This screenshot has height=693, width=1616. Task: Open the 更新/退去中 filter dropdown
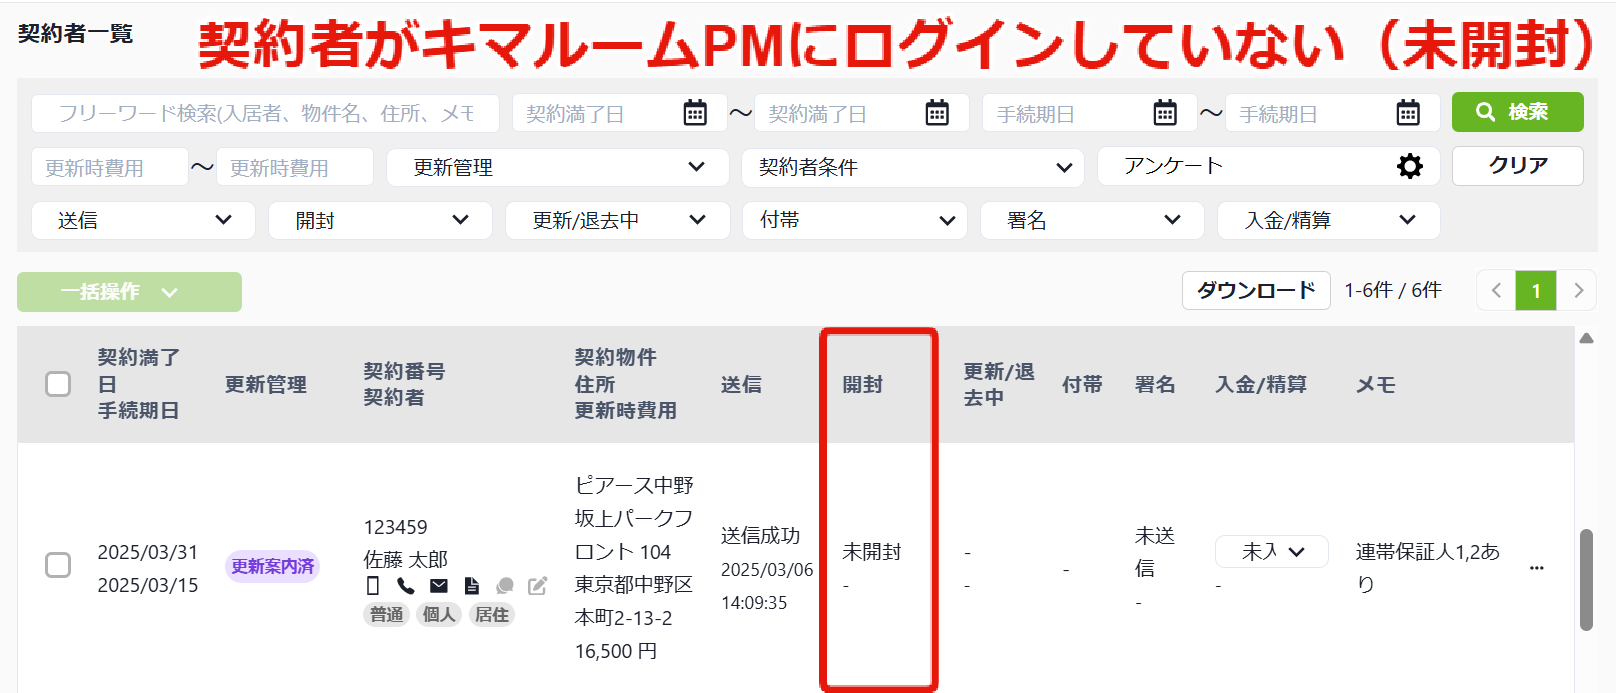(618, 220)
